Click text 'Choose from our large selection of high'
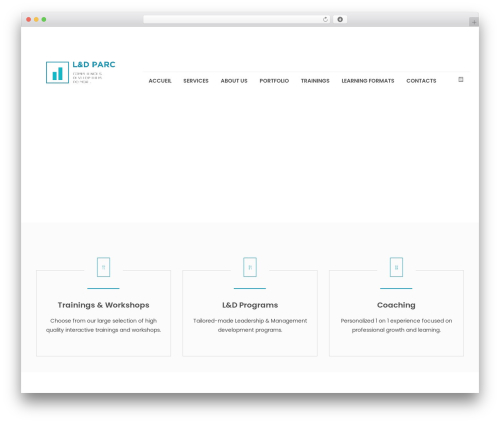500x423 pixels. (x=103, y=321)
